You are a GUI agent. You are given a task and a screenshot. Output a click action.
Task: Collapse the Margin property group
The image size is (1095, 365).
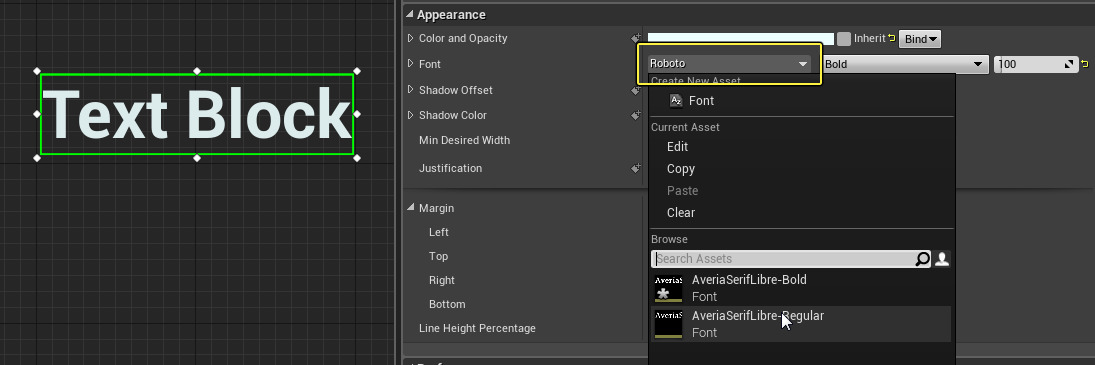tap(411, 208)
